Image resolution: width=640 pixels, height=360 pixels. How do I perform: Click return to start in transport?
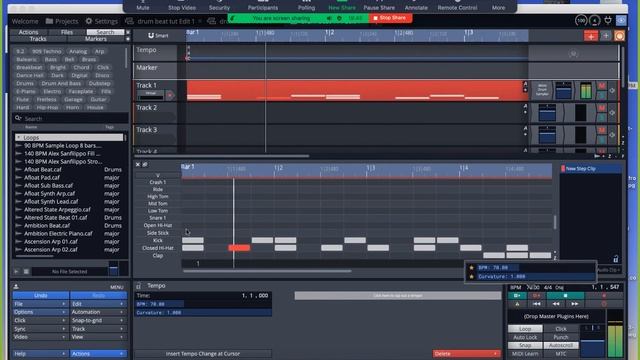(536, 304)
